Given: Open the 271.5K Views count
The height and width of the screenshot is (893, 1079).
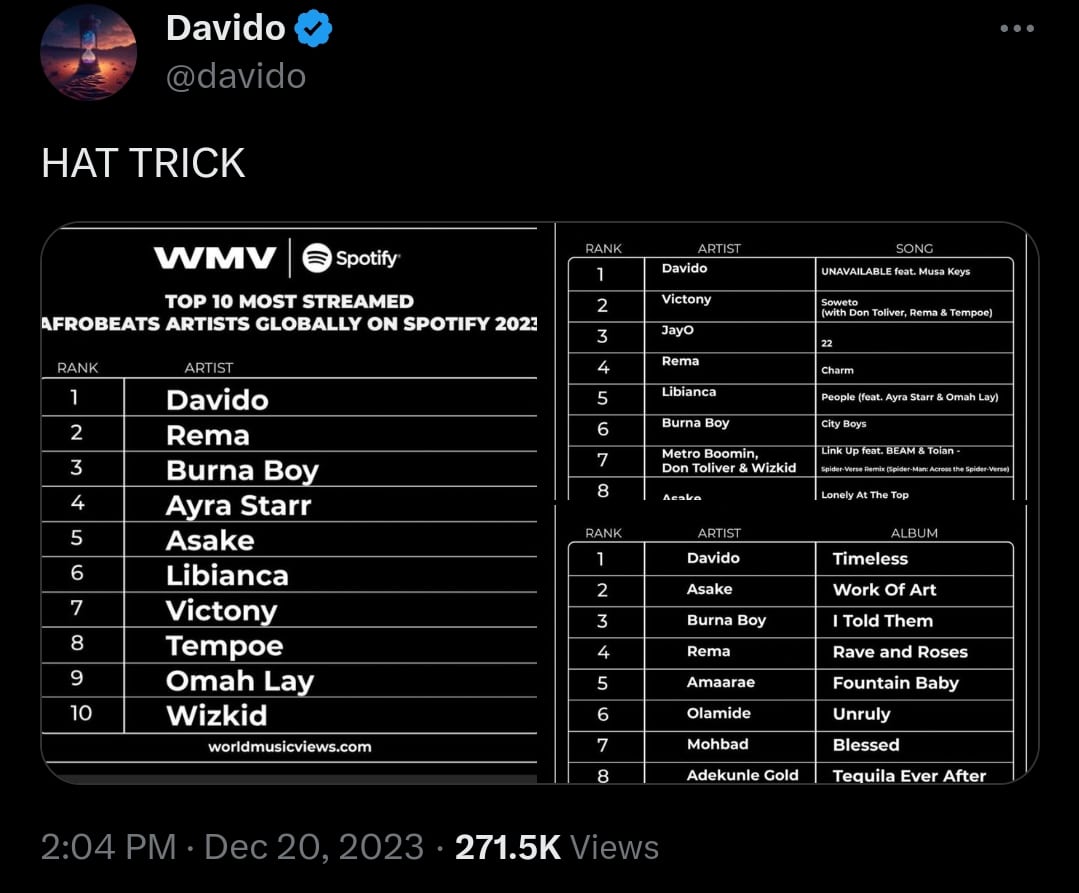Looking at the screenshot, I should (557, 847).
